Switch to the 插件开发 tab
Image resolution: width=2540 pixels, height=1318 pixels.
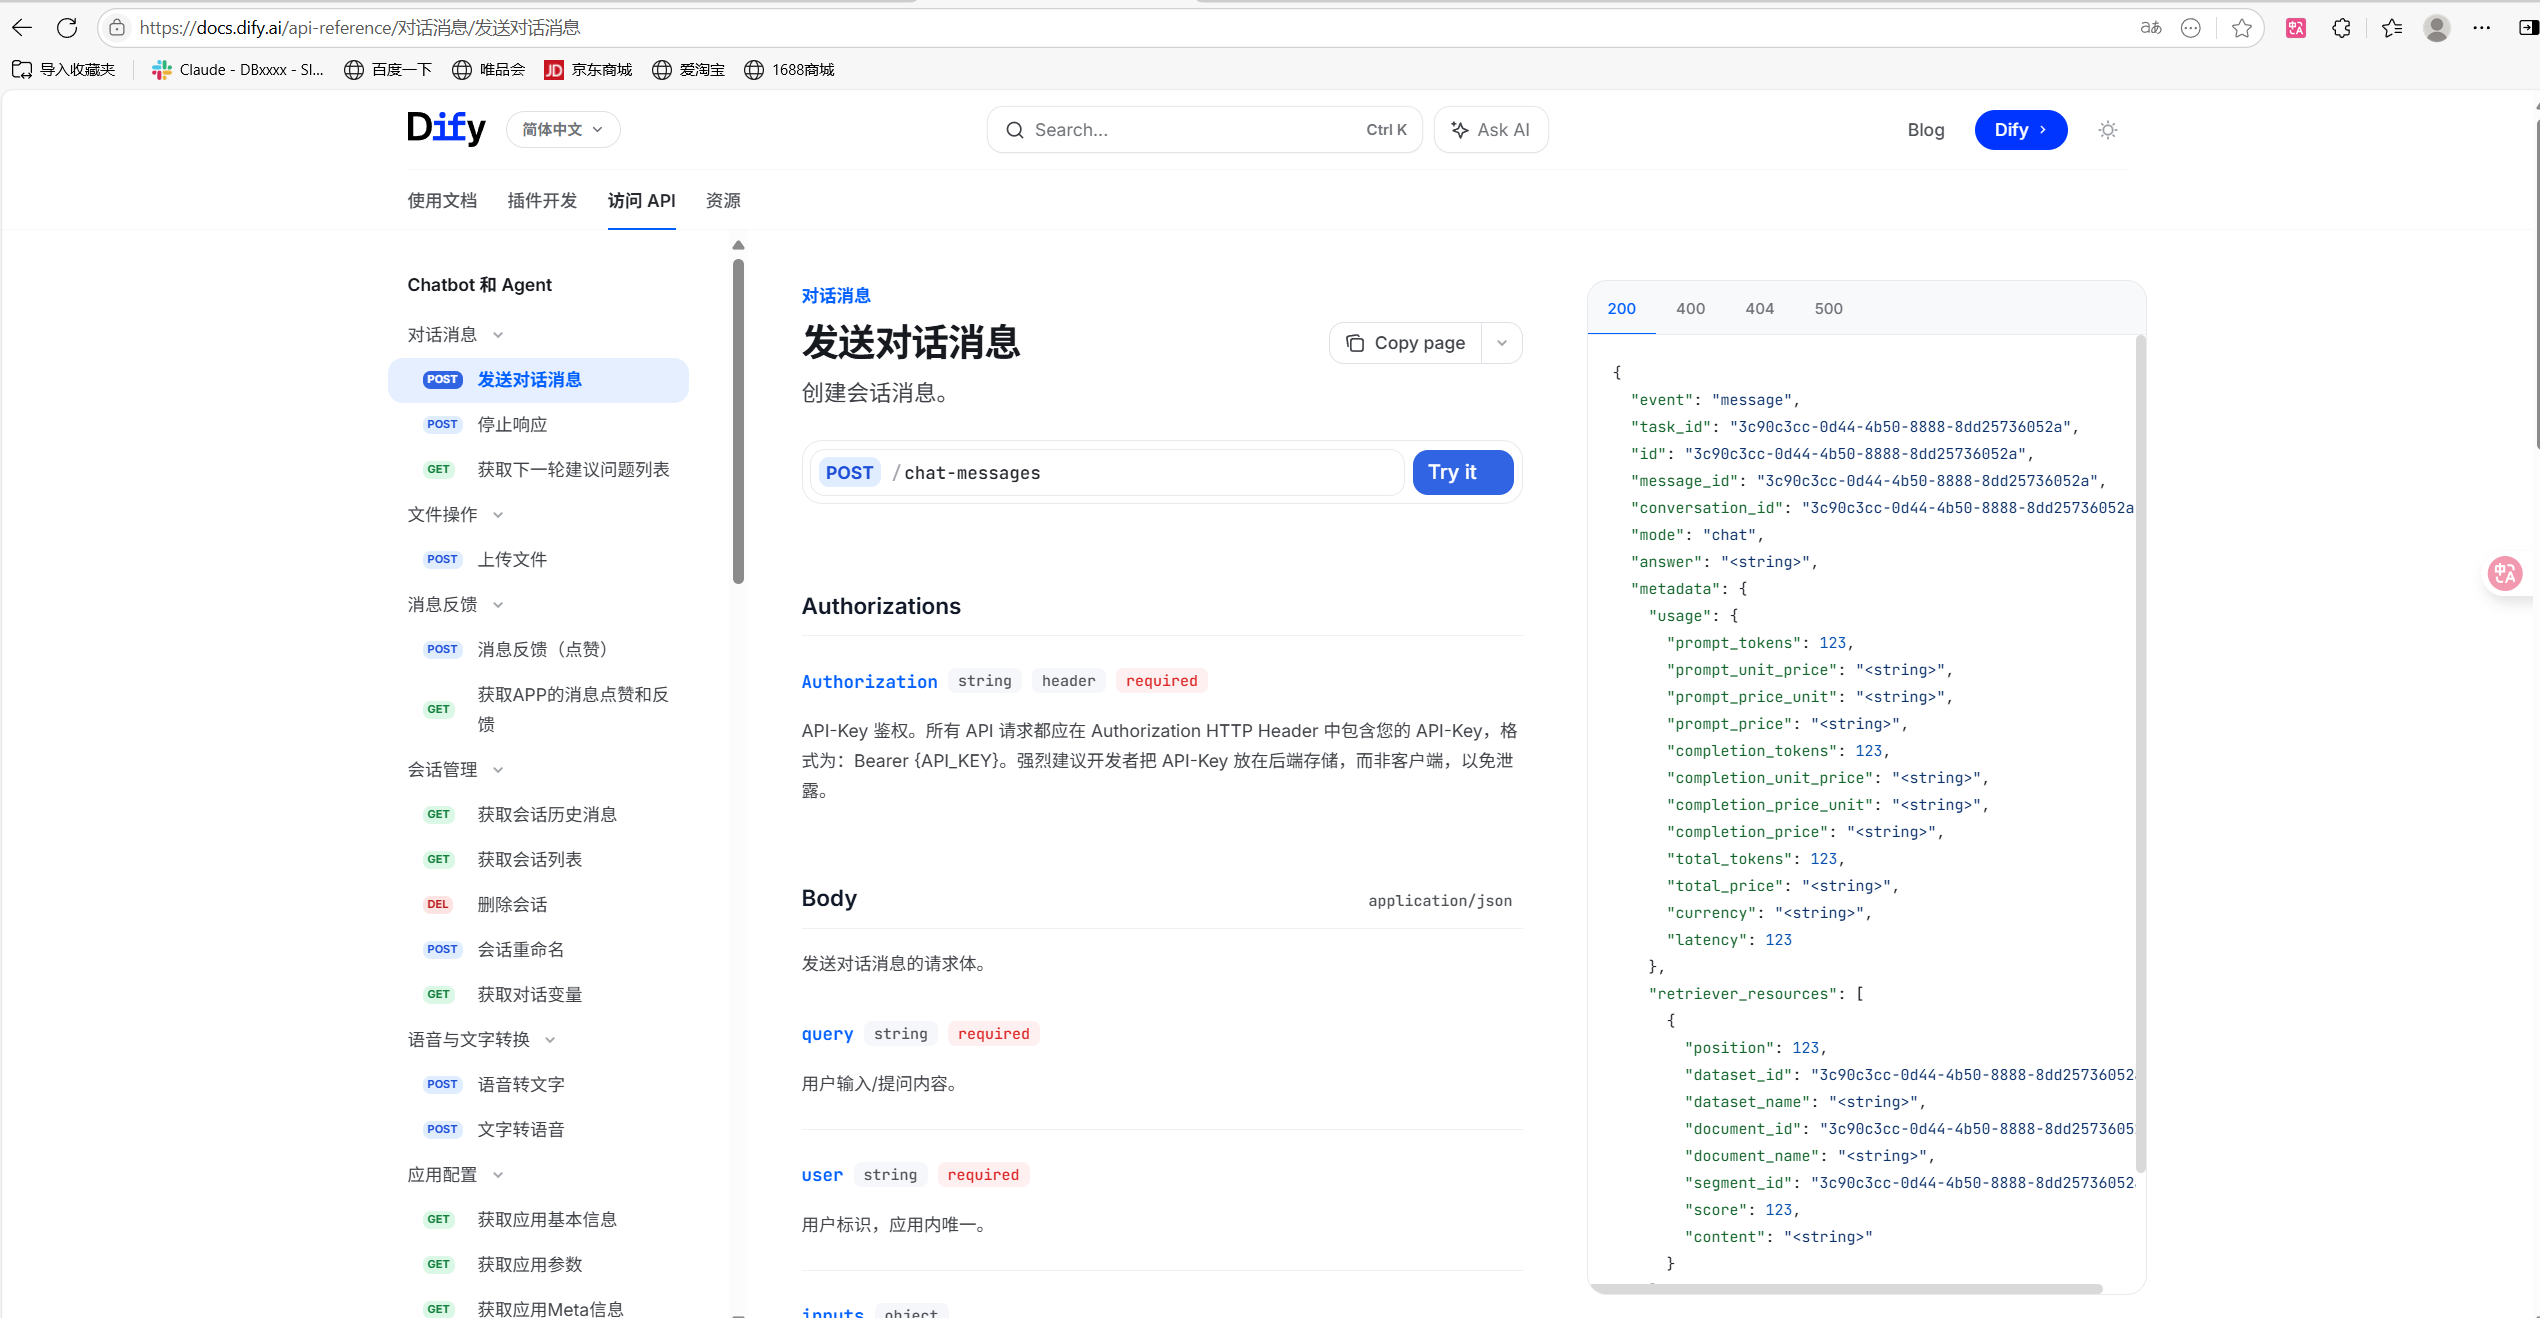click(542, 200)
